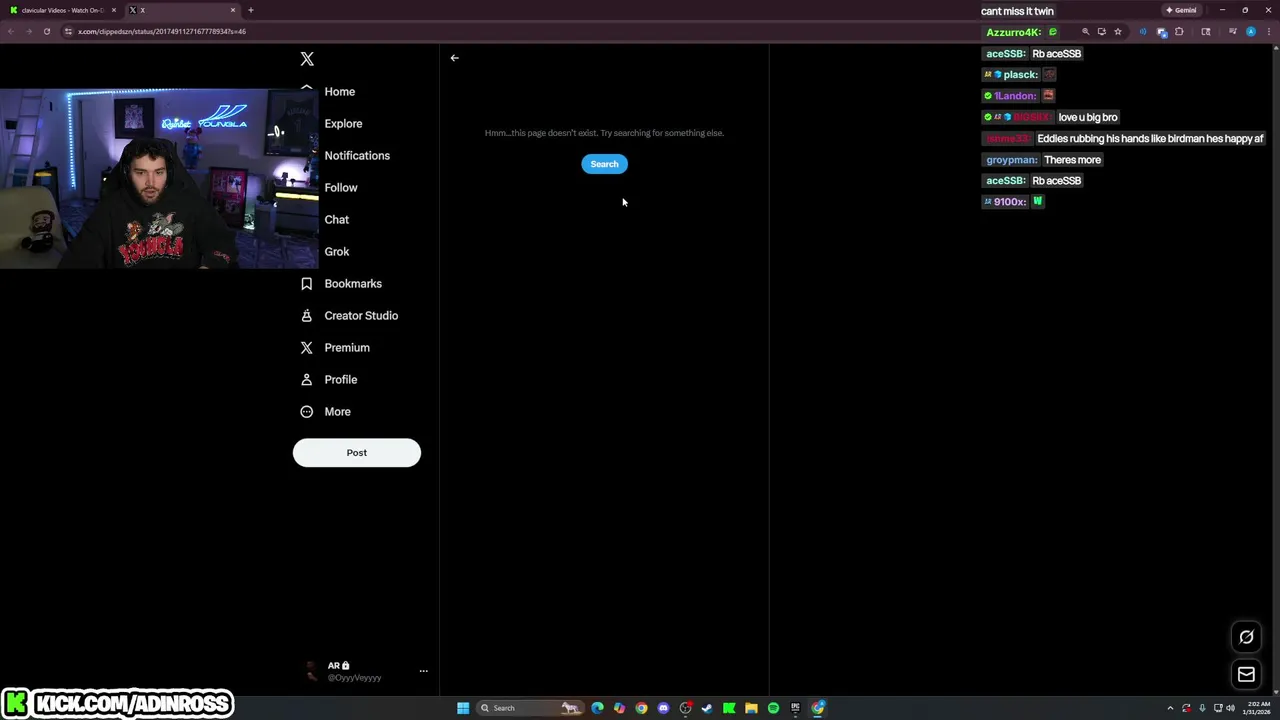Viewport: 1280px width, 720px height.
Task: Select Follow in the X sidebar
Action: [340, 188]
